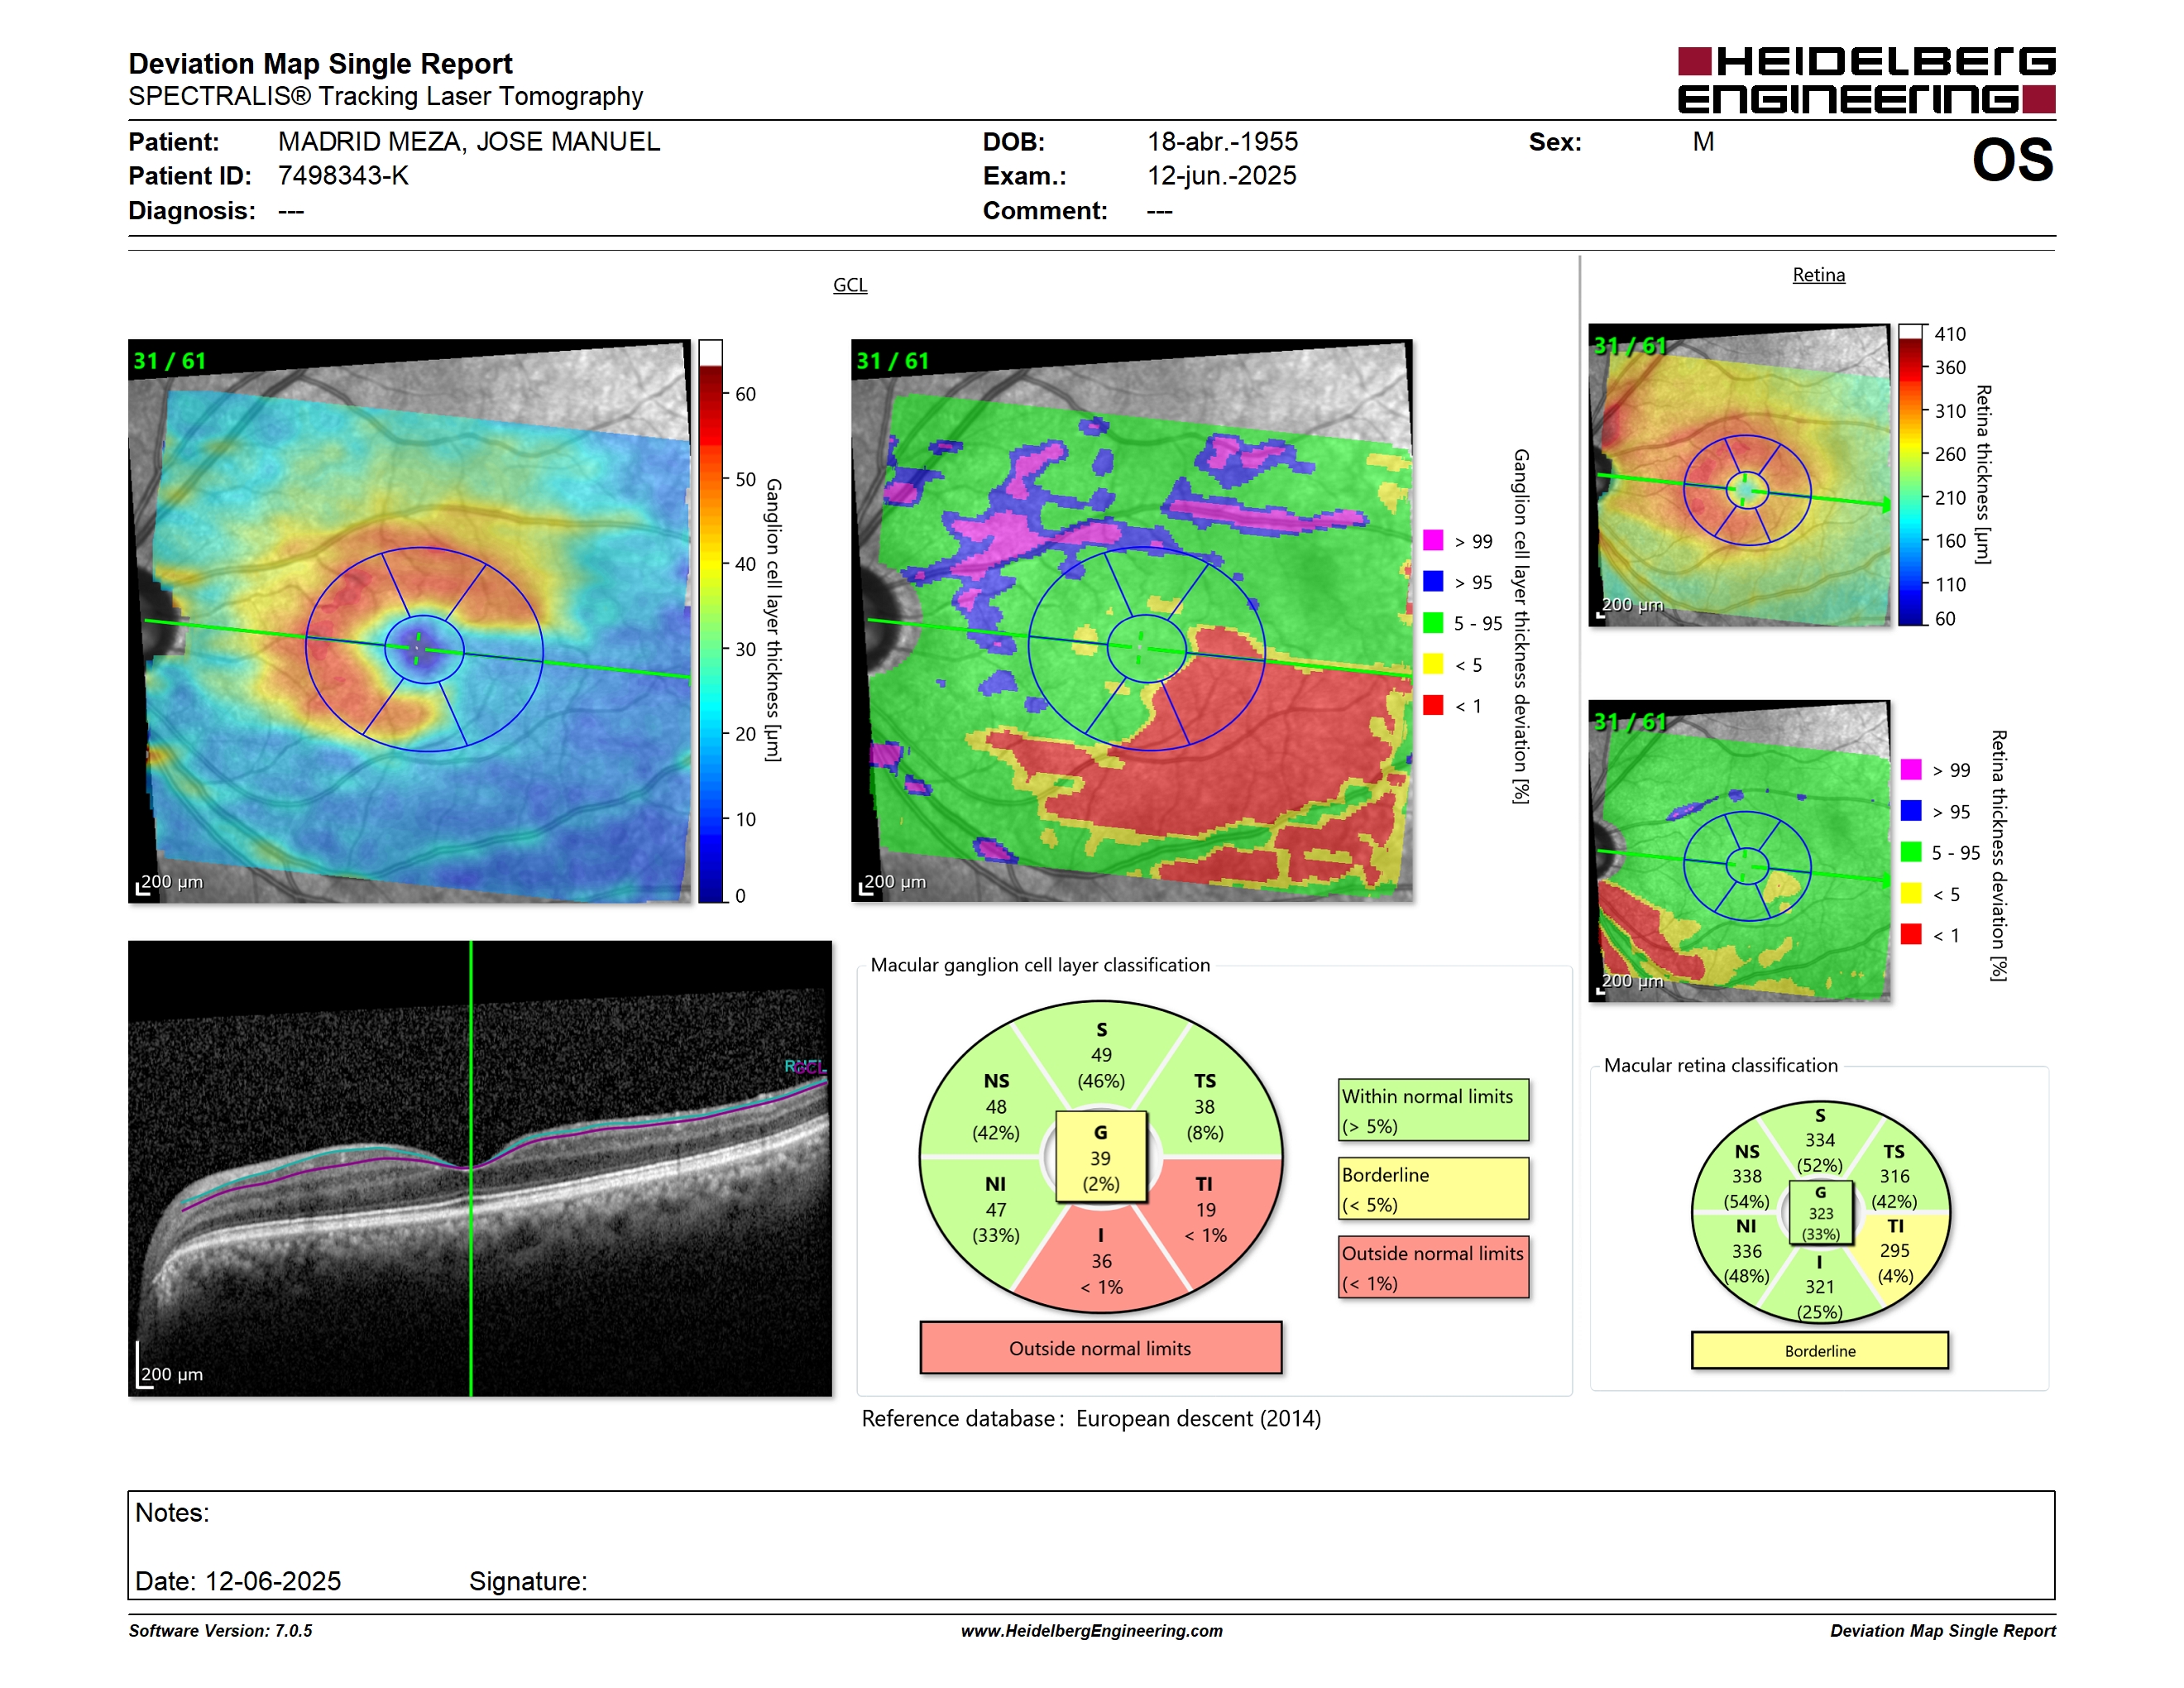
Task: Click the Borderline (< 5%) legend box
Action: coord(1433,1189)
